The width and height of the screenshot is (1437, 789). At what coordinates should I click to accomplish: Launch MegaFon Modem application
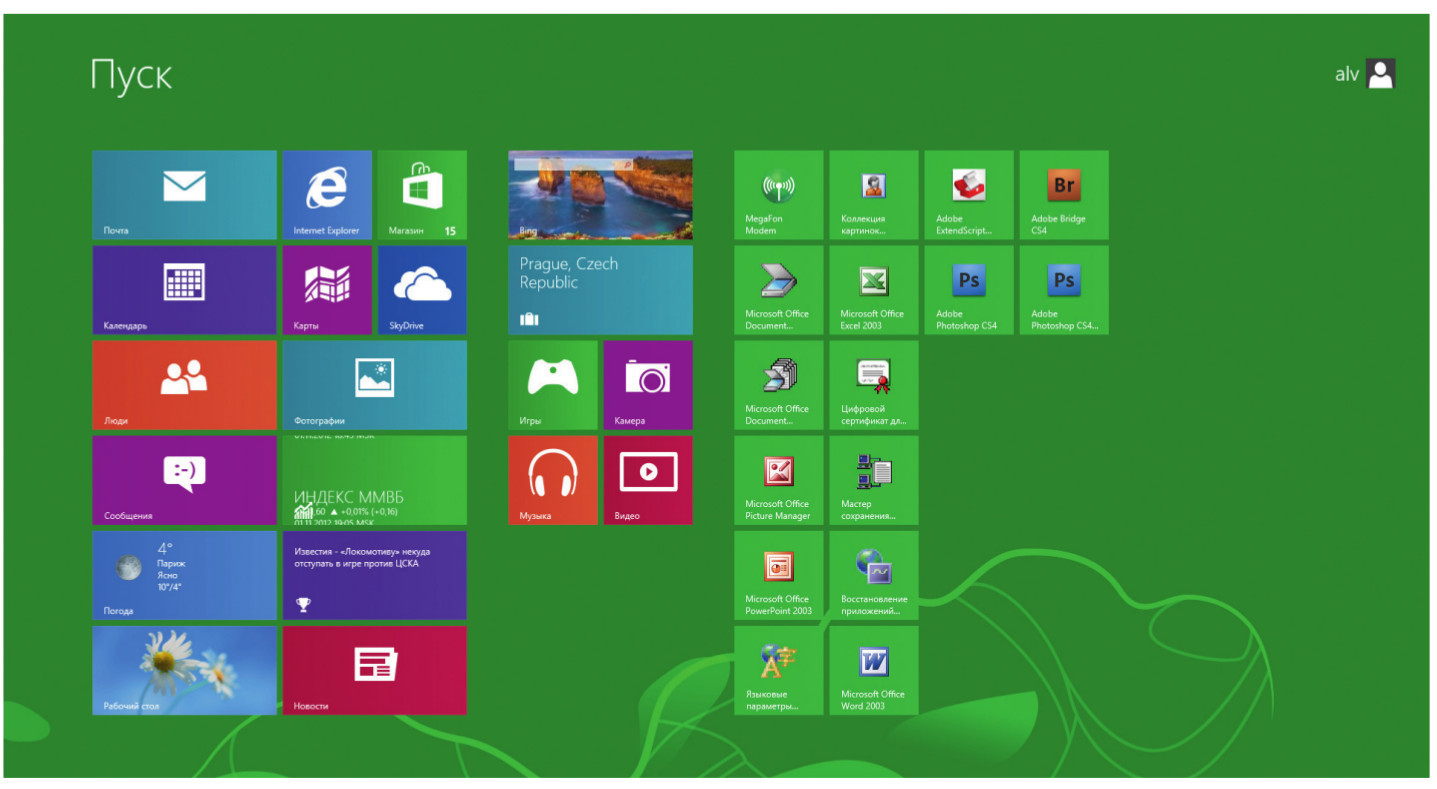point(778,195)
